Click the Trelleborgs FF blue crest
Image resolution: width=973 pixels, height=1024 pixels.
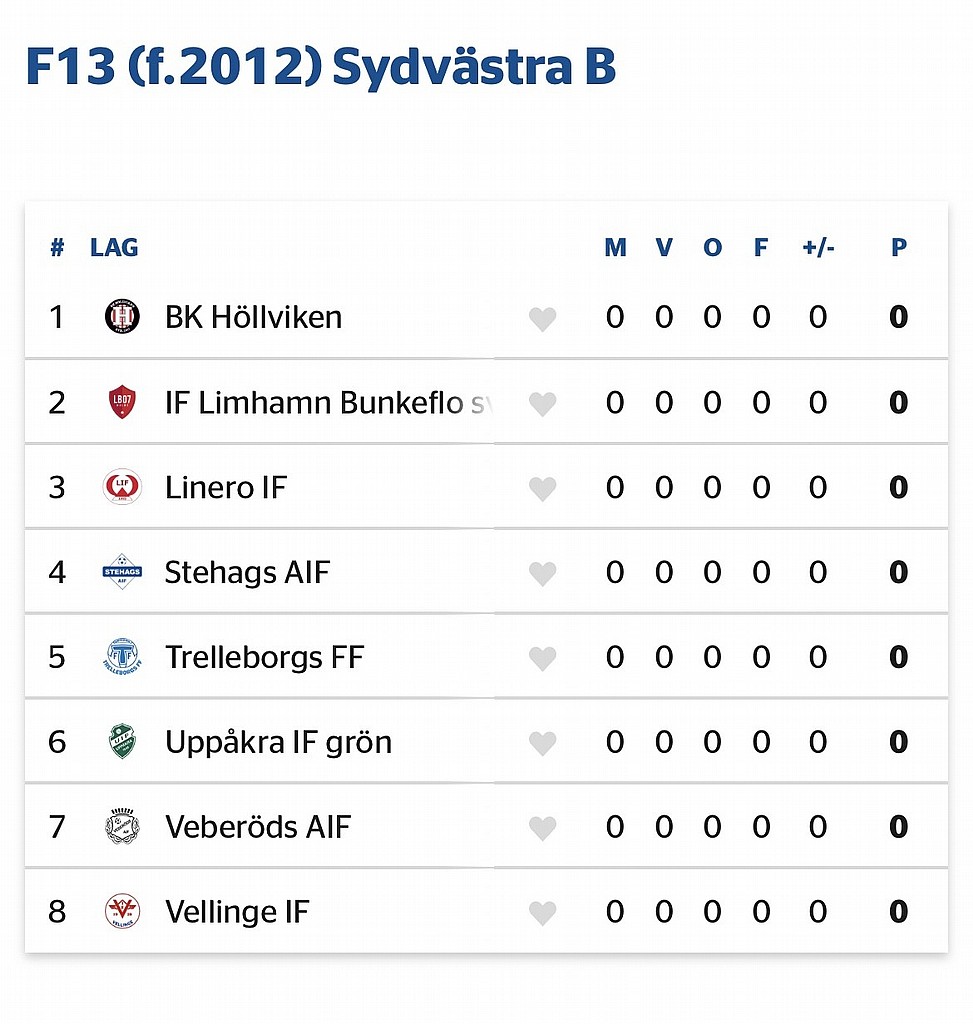coord(122,656)
